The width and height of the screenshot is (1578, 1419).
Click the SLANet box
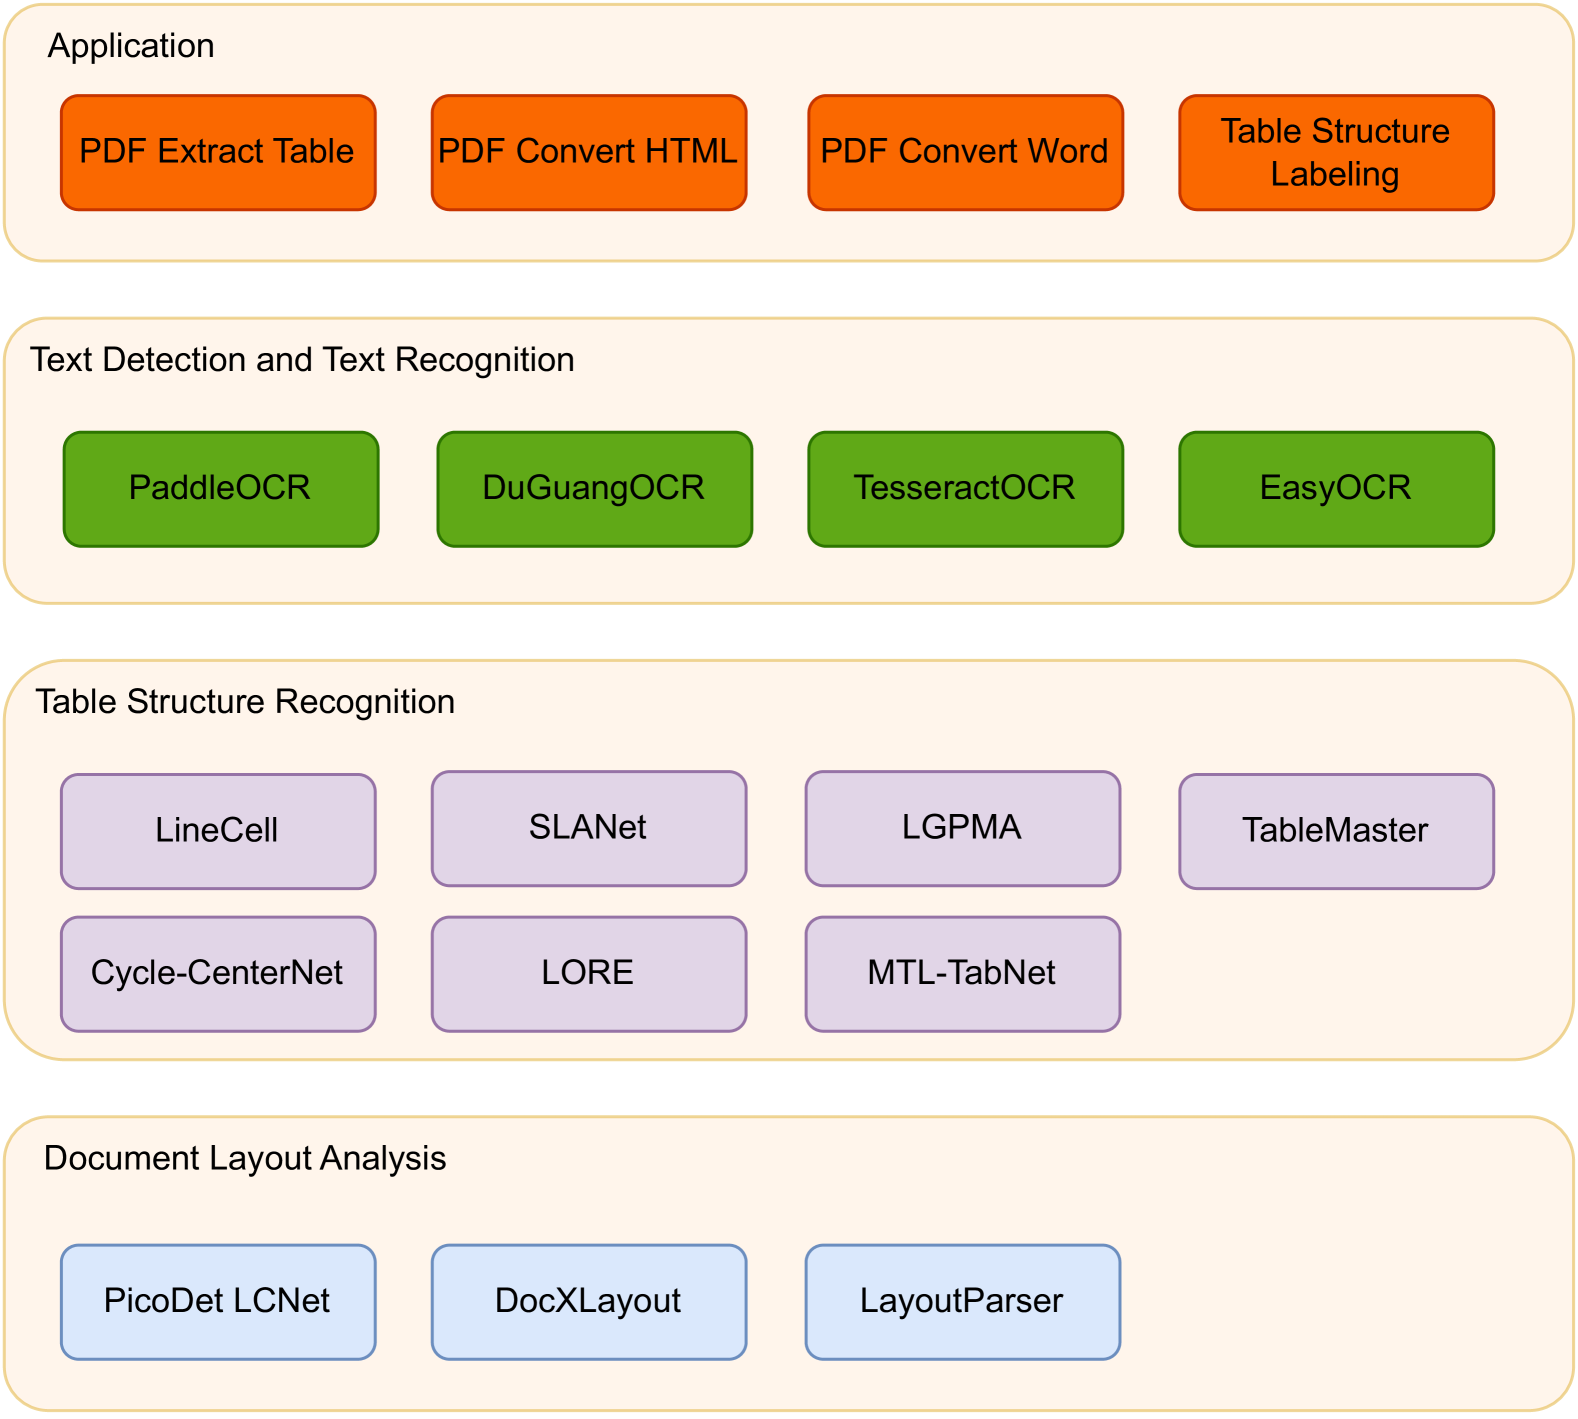coord(589,828)
